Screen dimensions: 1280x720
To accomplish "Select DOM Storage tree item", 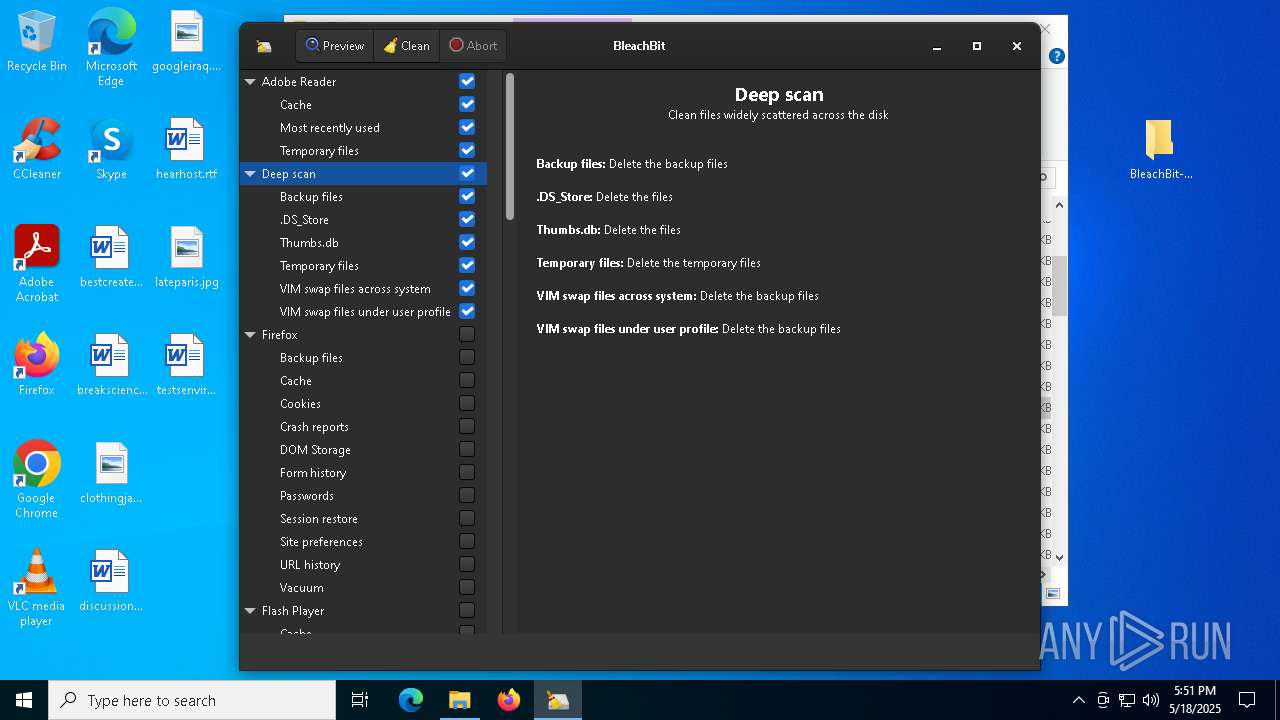I will tap(315, 450).
